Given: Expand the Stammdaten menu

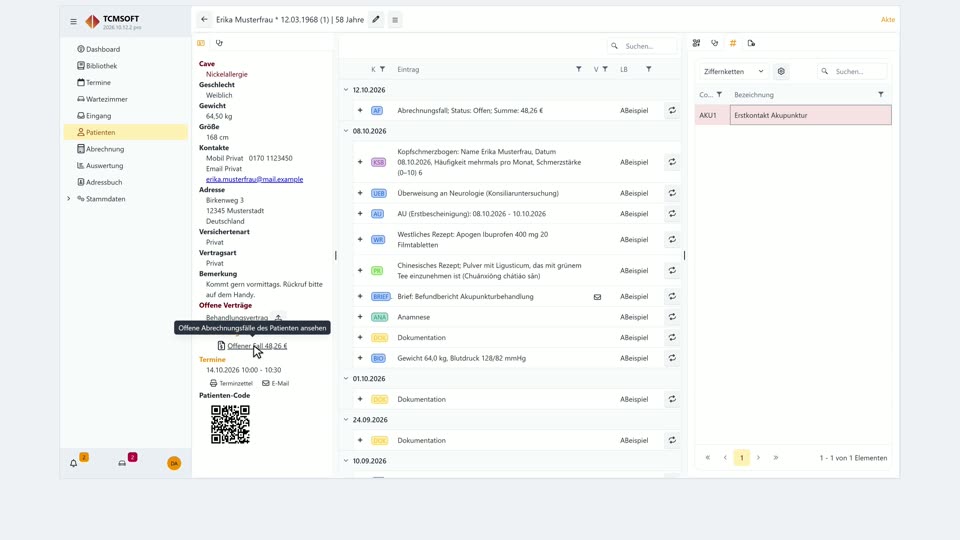Looking at the screenshot, I should (x=69, y=199).
